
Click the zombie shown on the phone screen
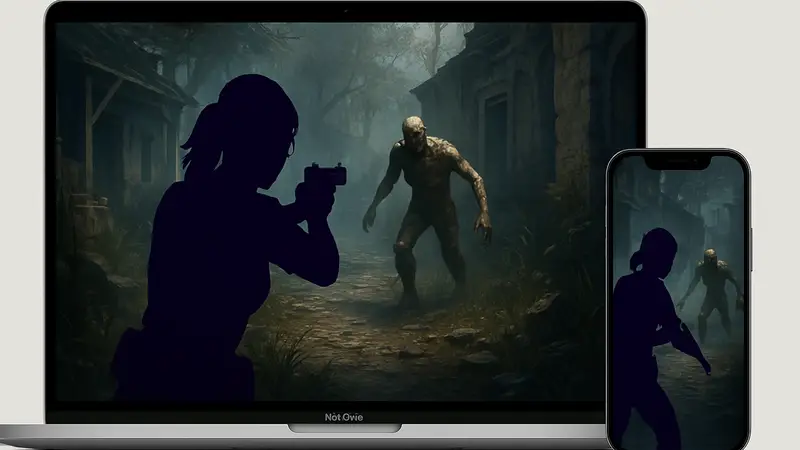click(x=711, y=293)
